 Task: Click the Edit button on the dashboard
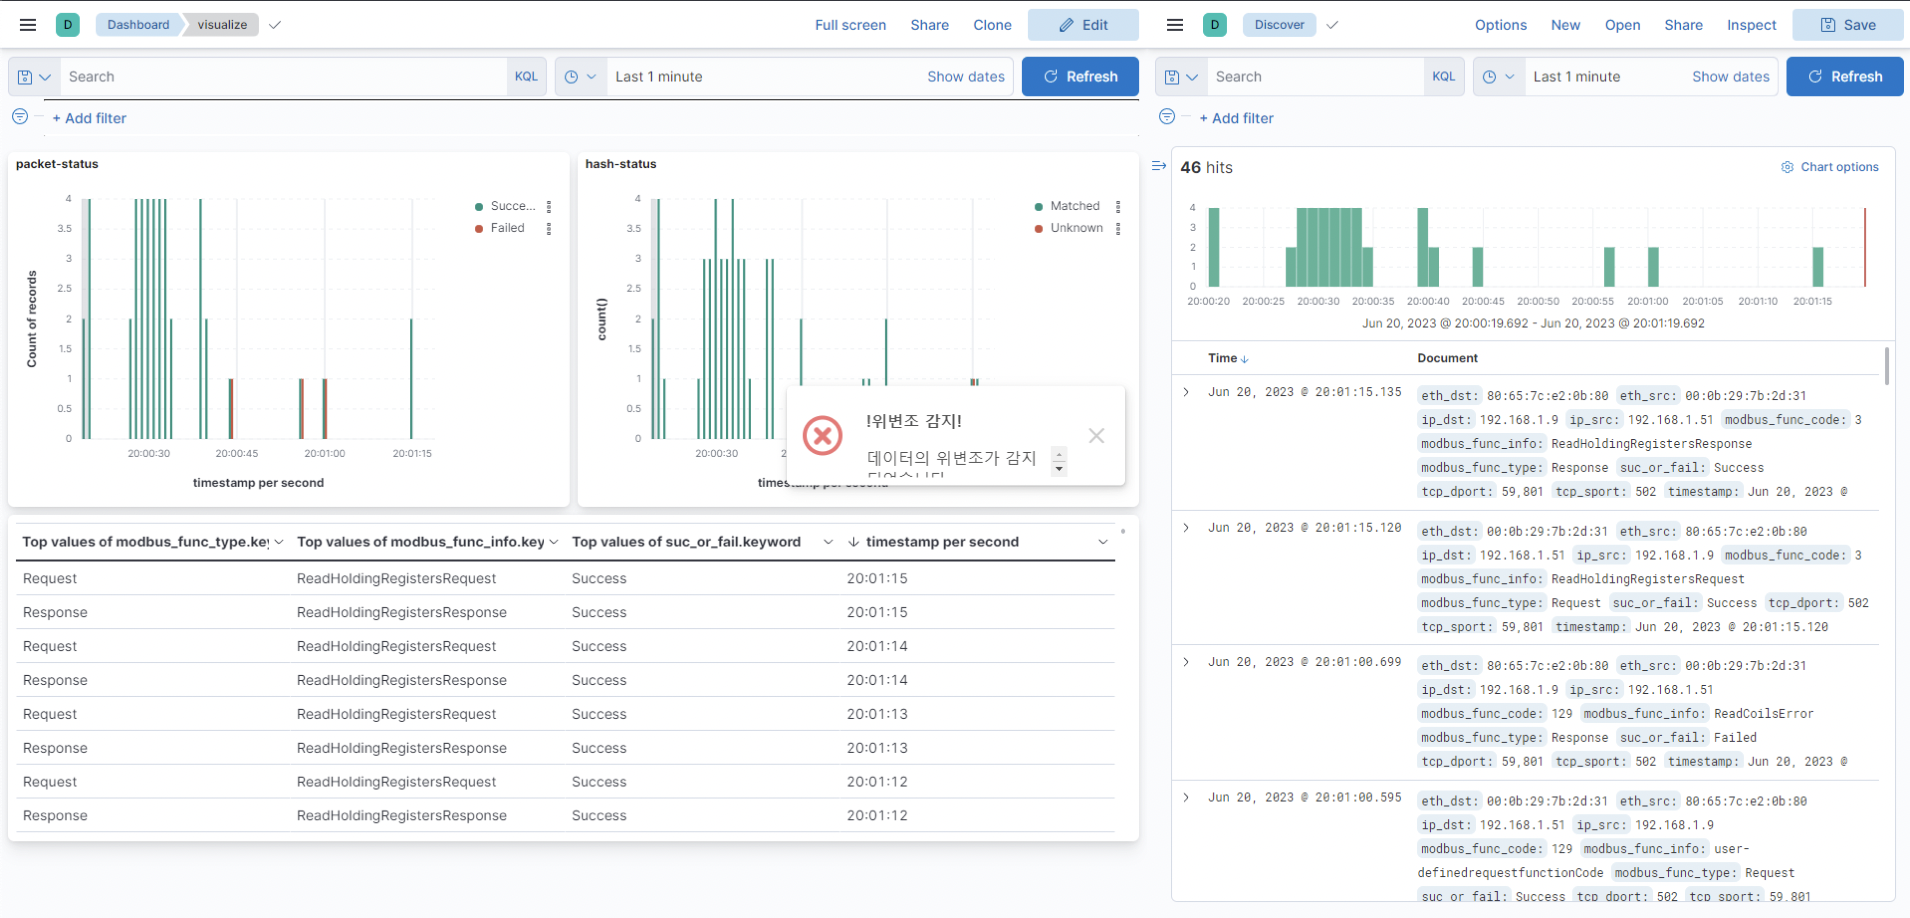point(1083,24)
